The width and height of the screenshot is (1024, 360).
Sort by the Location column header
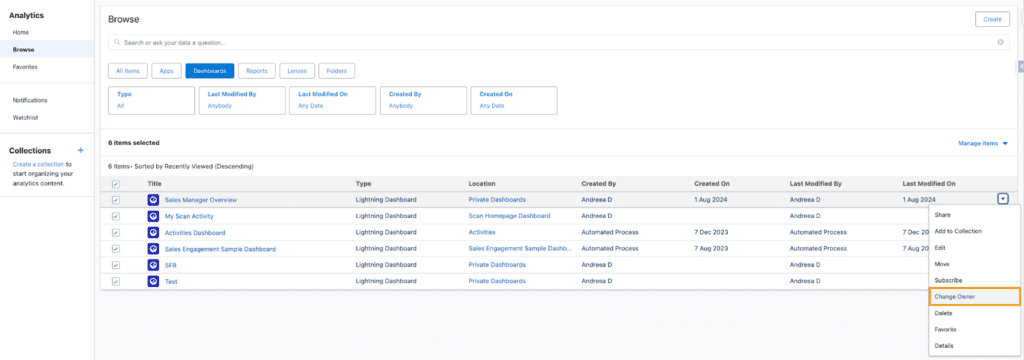click(482, 184)
